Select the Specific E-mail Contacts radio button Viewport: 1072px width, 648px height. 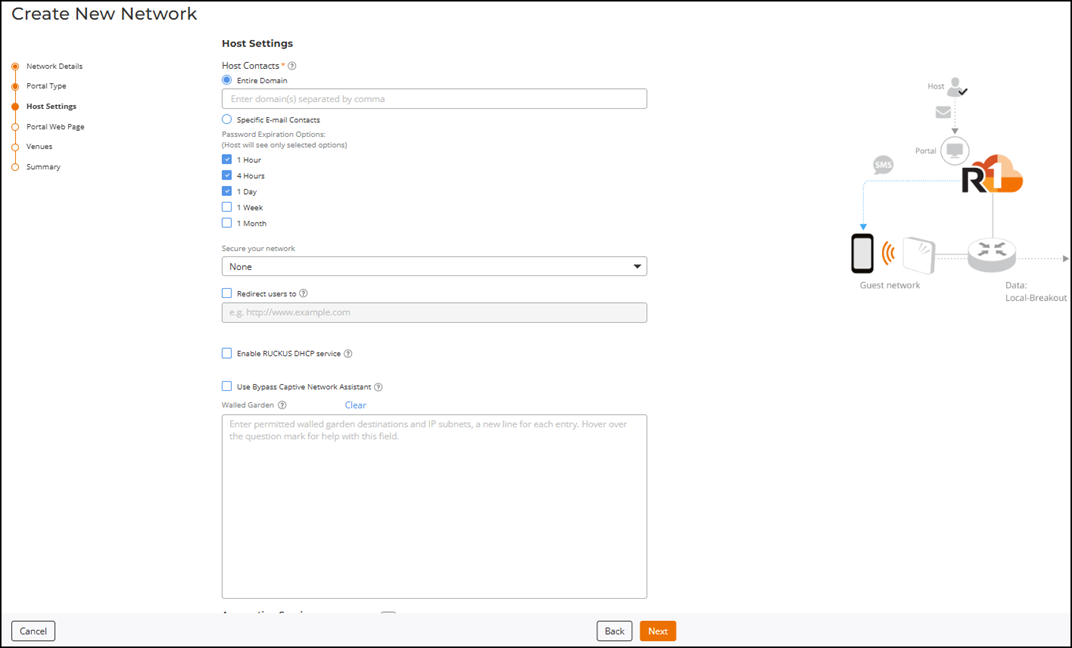click(x=227, y=120)
